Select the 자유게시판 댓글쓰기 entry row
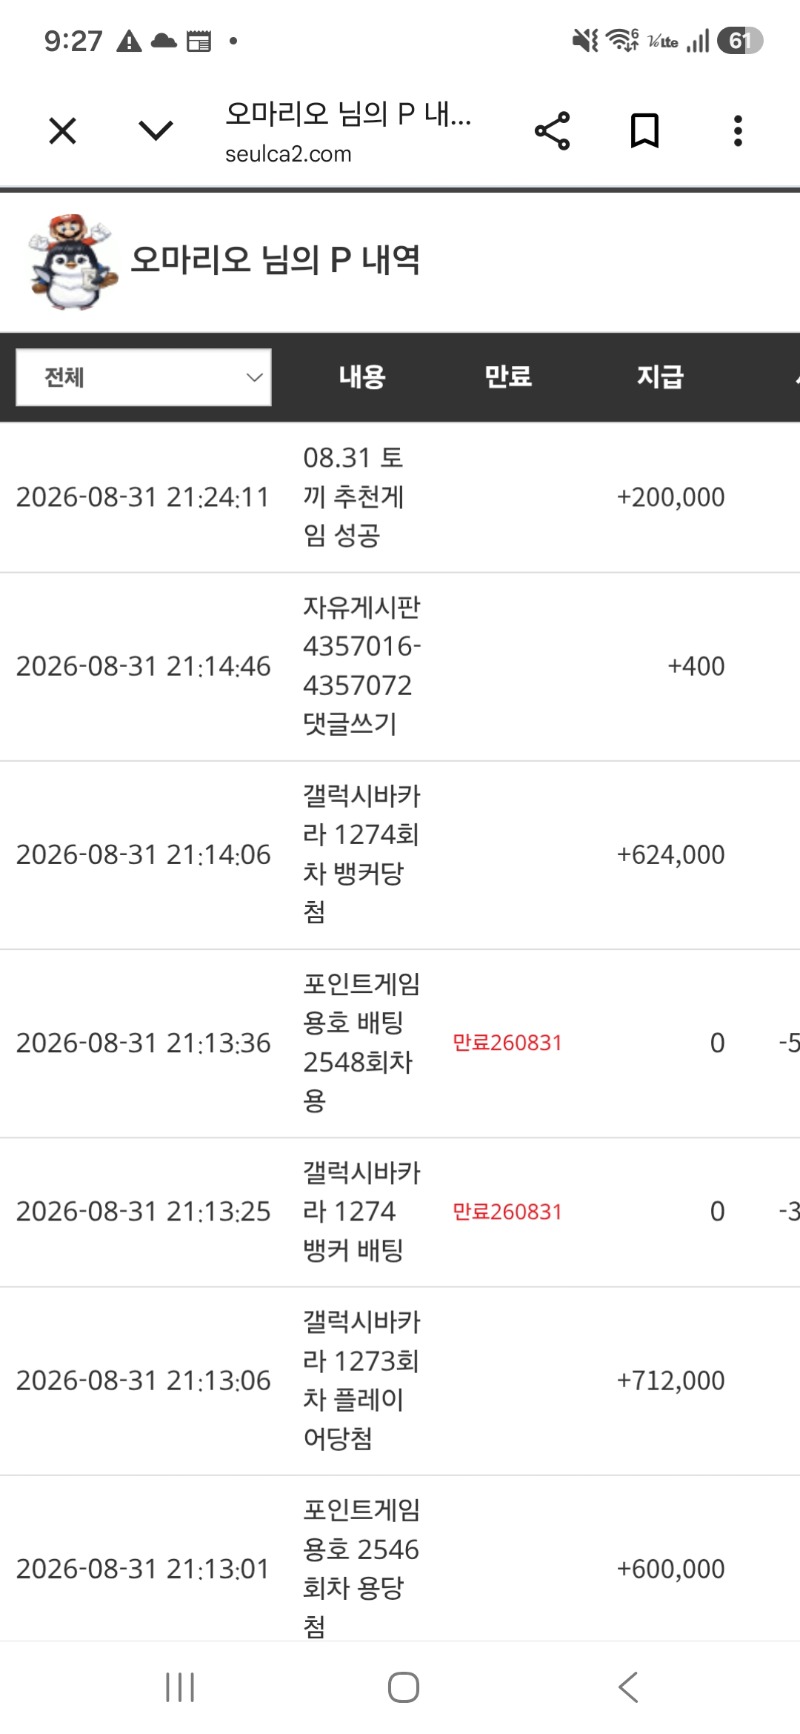Image resolution: width=800 pixels, height=1734 pixels. coord(400,666)
